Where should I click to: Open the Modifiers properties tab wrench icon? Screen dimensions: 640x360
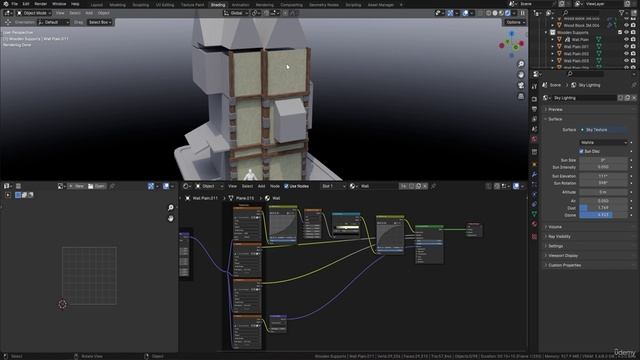click(534, 175)
